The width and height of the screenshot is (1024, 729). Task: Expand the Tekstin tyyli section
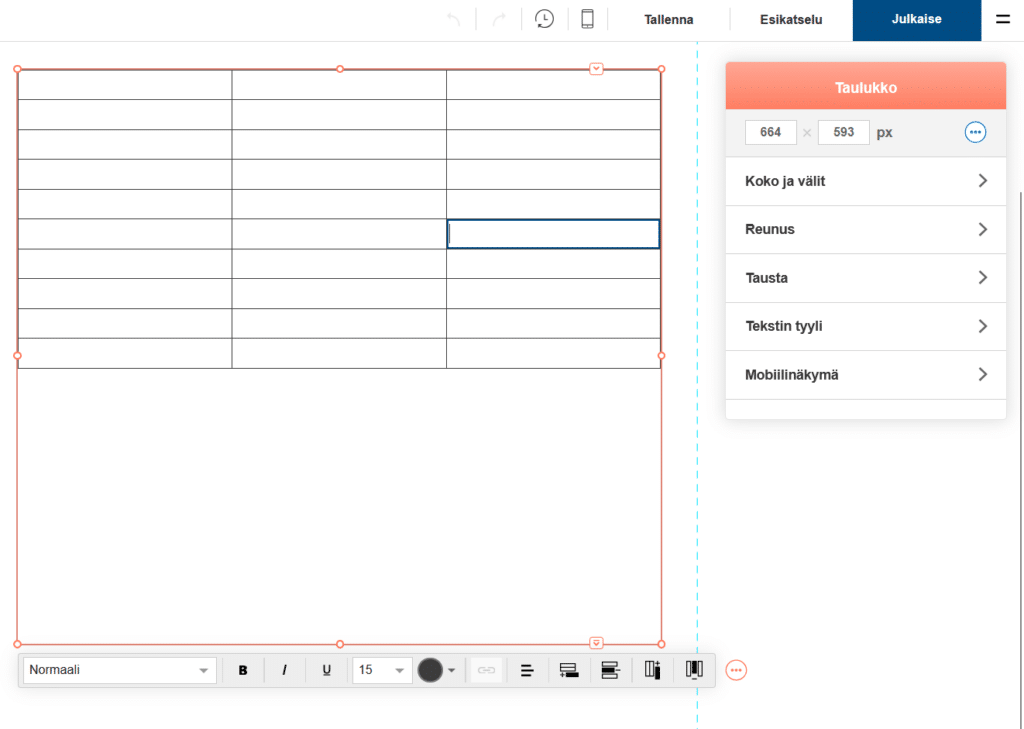pyautogui.click(x=865, y=326)
